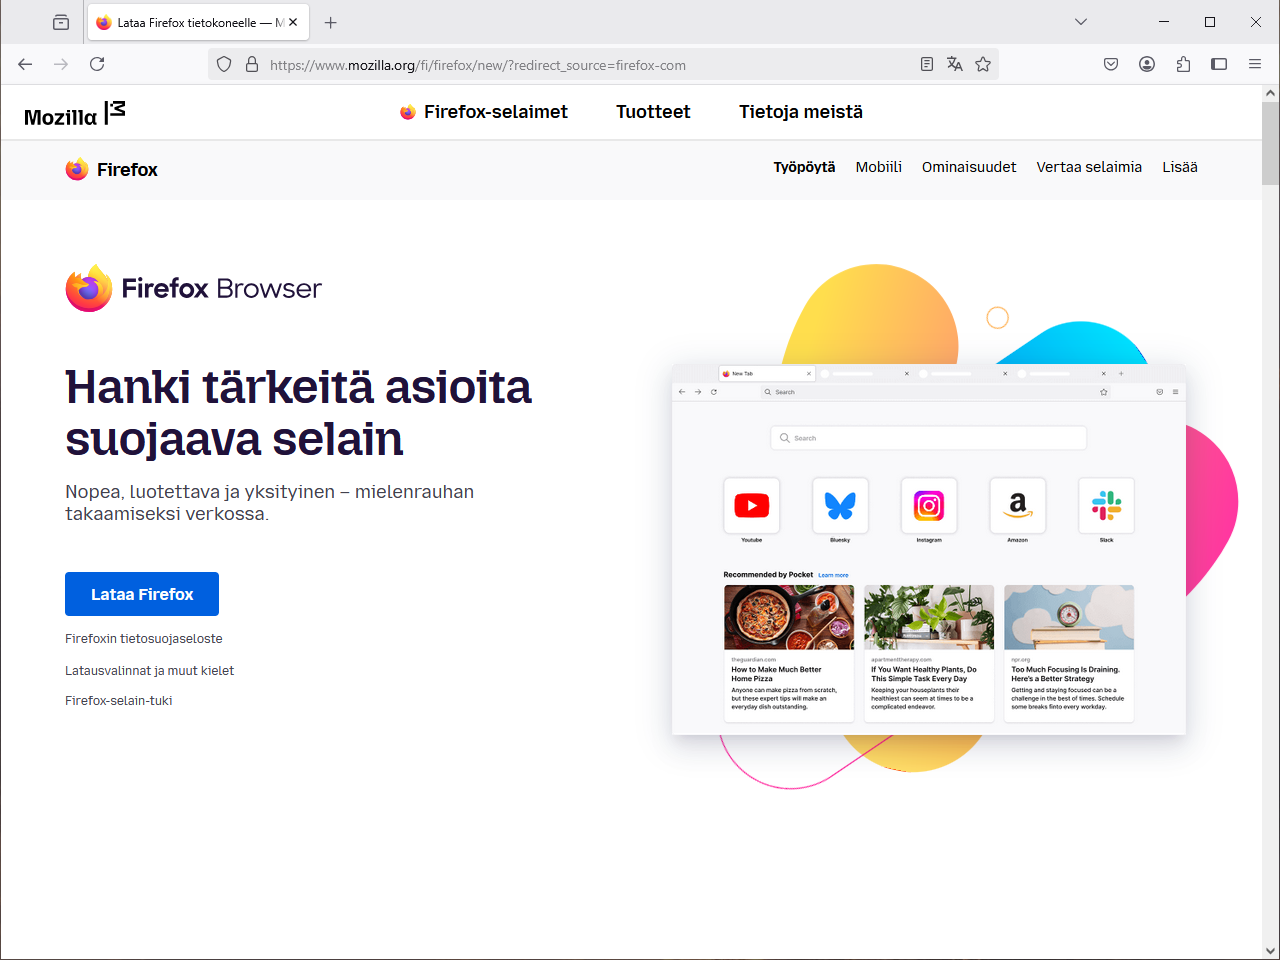Open the hamburger application menu
The image size is (1280, 960).
[1255, 64]
